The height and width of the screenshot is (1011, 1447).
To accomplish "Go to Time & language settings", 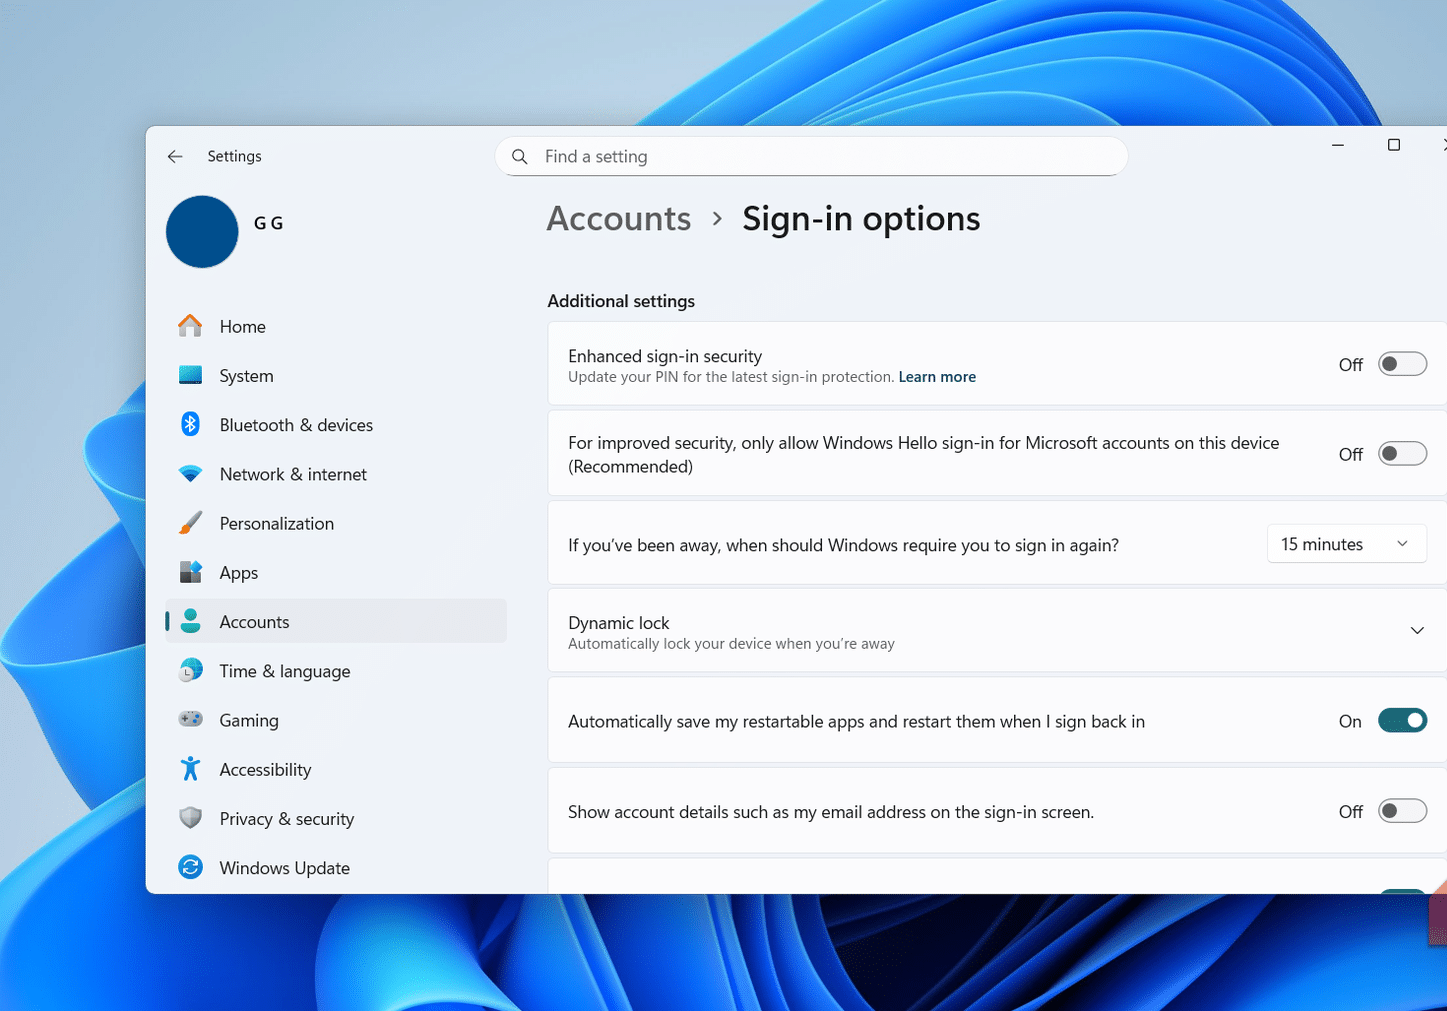I will coord(336,671).
